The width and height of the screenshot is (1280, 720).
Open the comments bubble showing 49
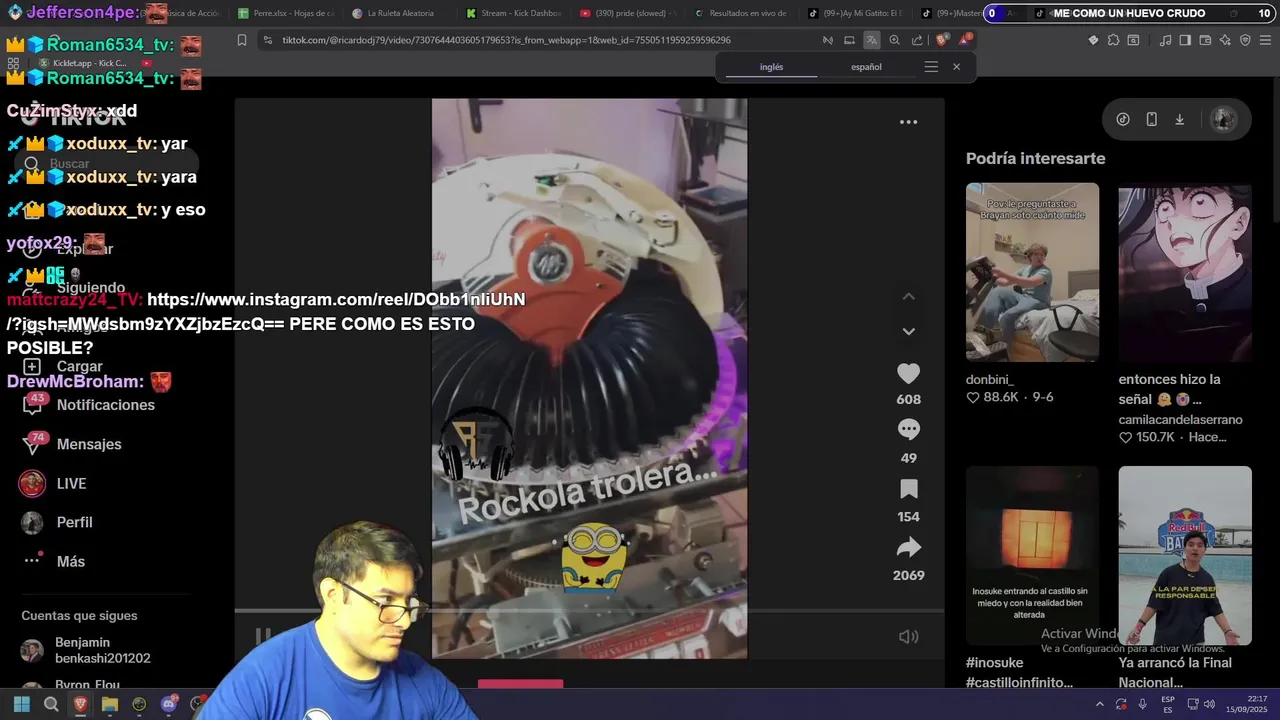(x=908, y=430)
